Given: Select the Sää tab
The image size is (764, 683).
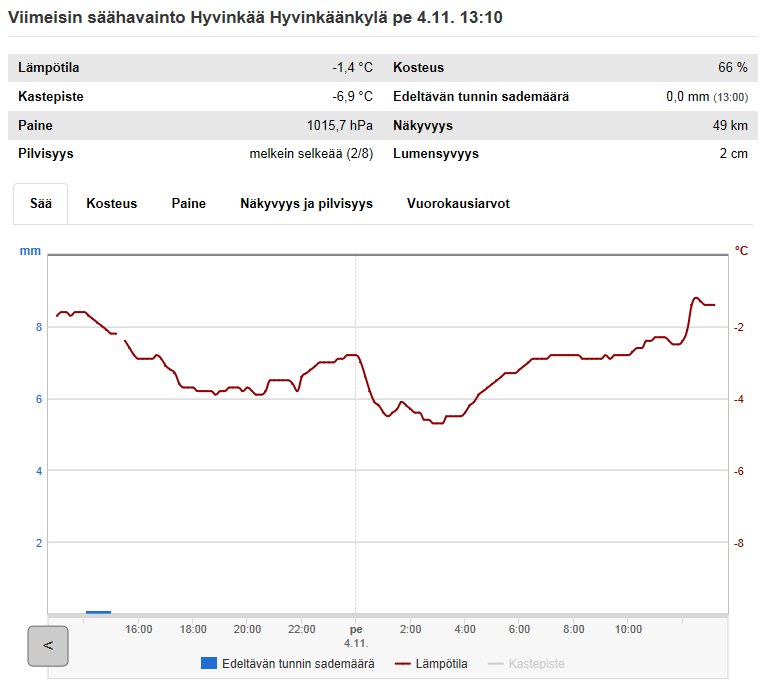Looking at the screenshot, I should pyautogui.click(x=41, y=203).
